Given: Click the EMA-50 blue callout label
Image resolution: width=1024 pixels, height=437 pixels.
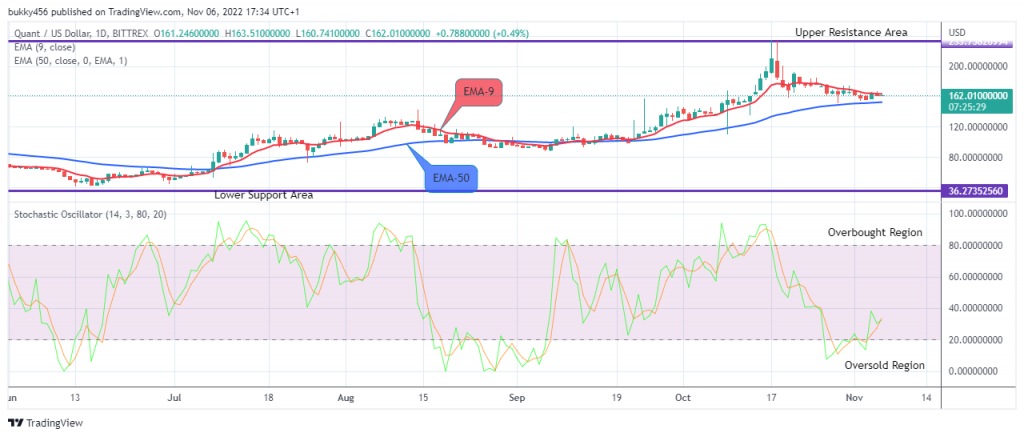Looking at the screenshot, I should pos(453,178).
